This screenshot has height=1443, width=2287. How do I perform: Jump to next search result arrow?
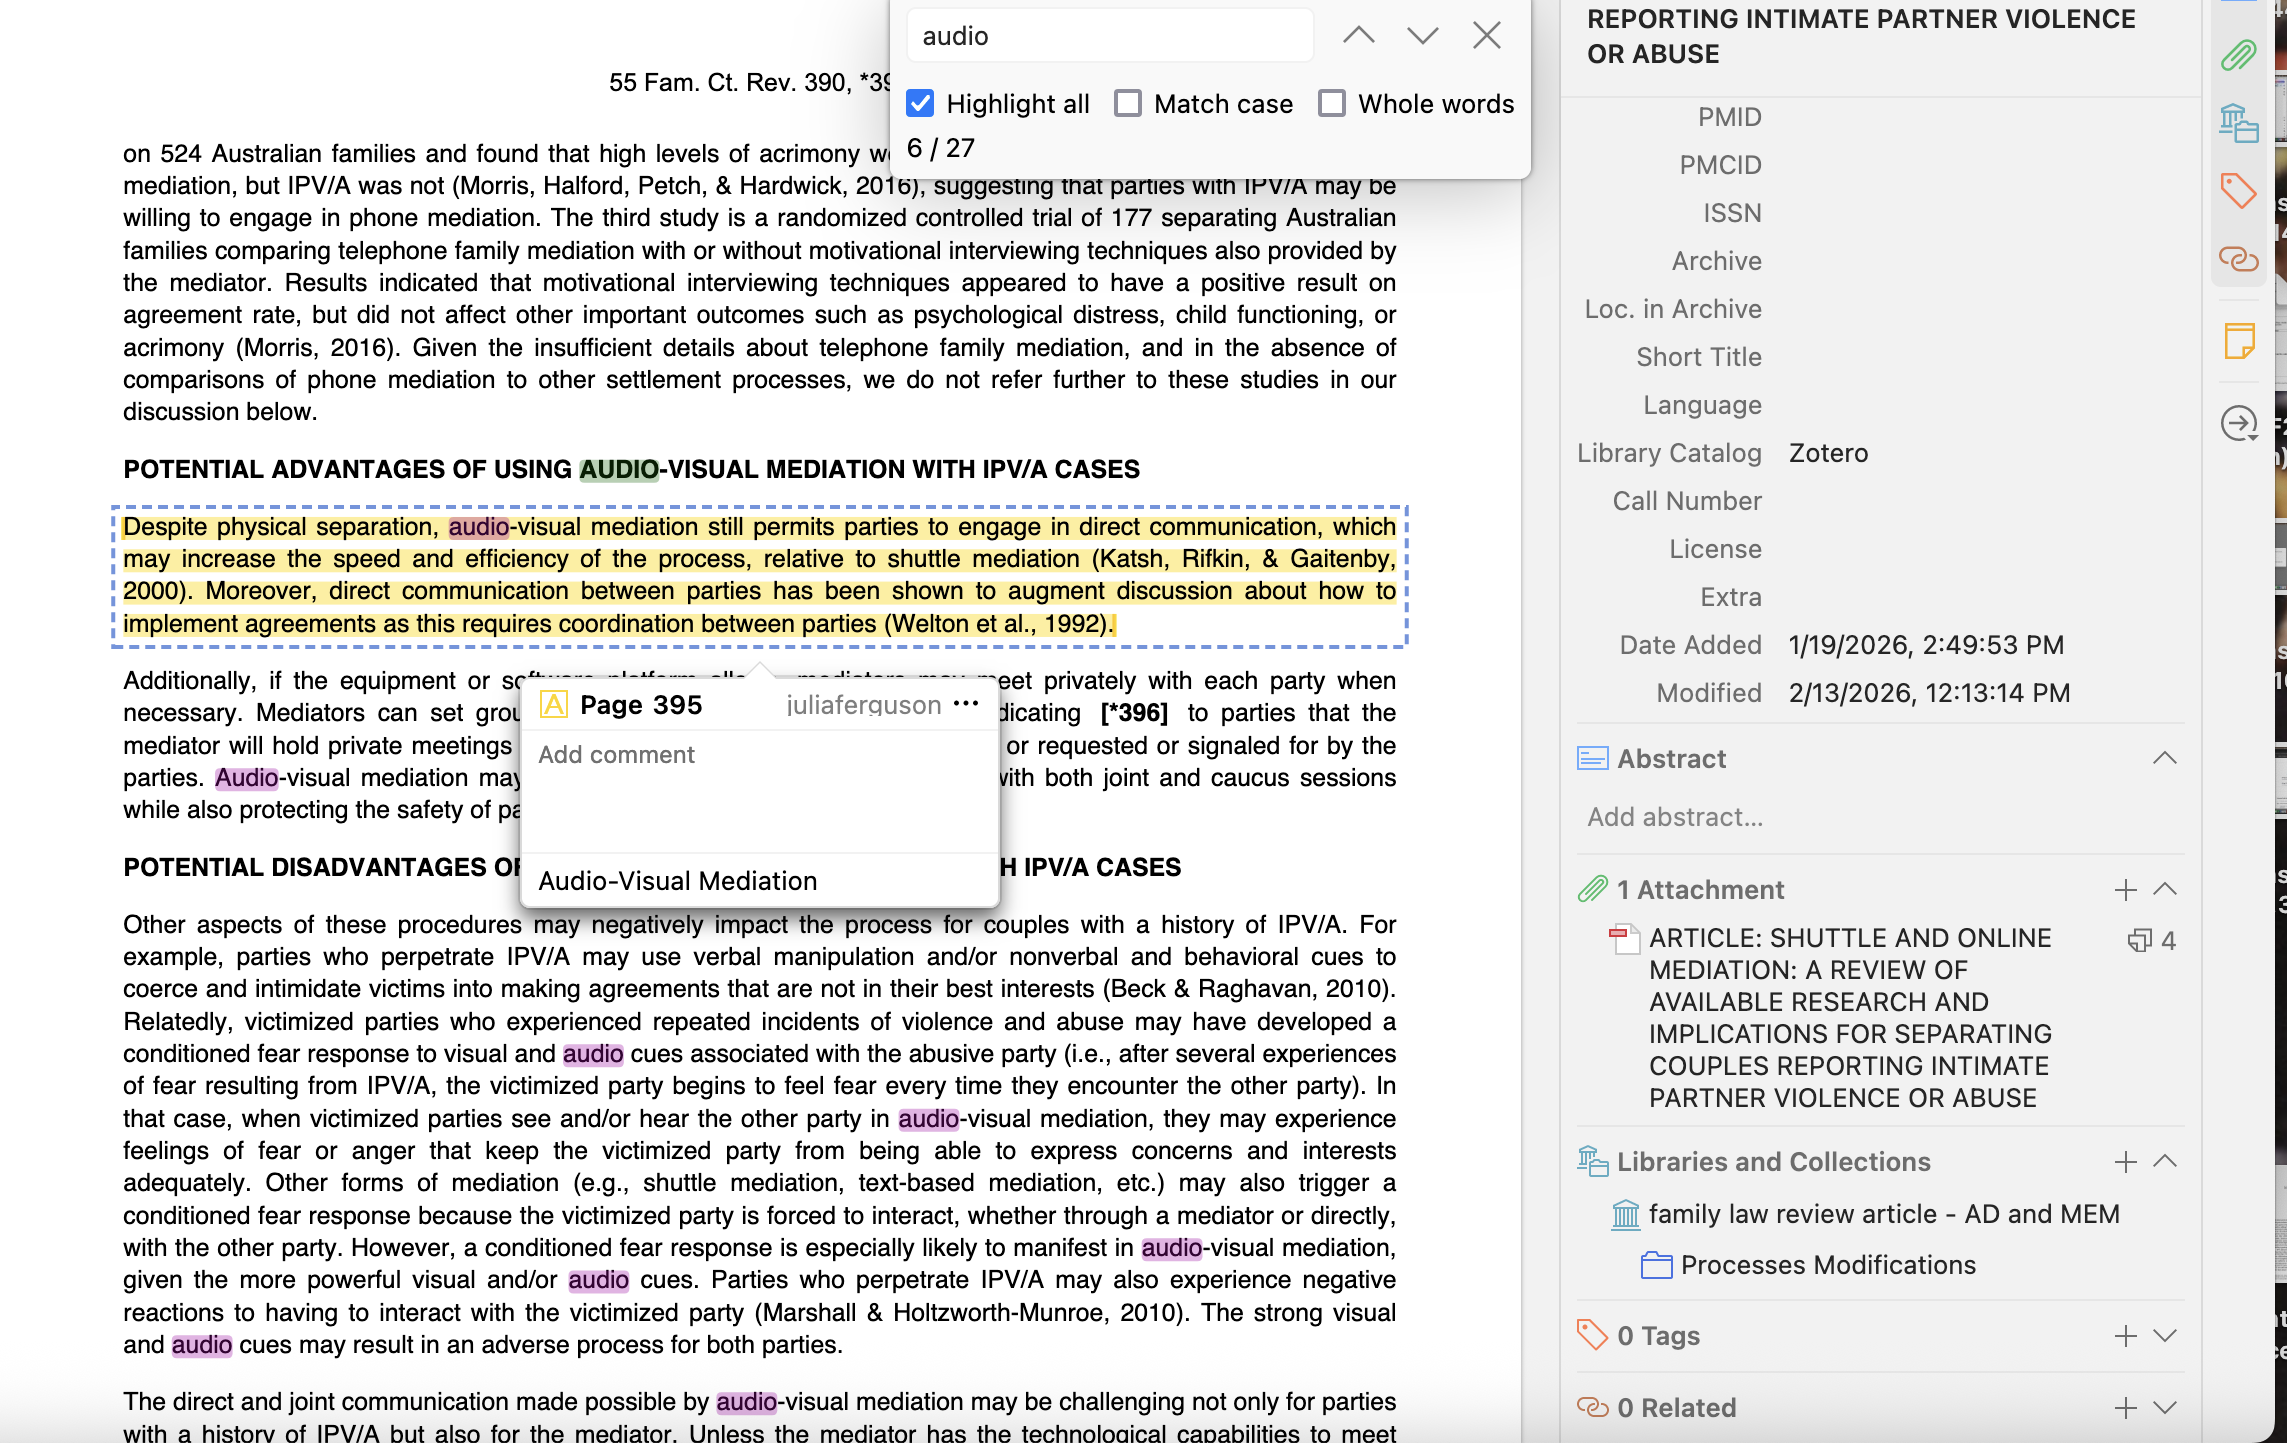1422,36
